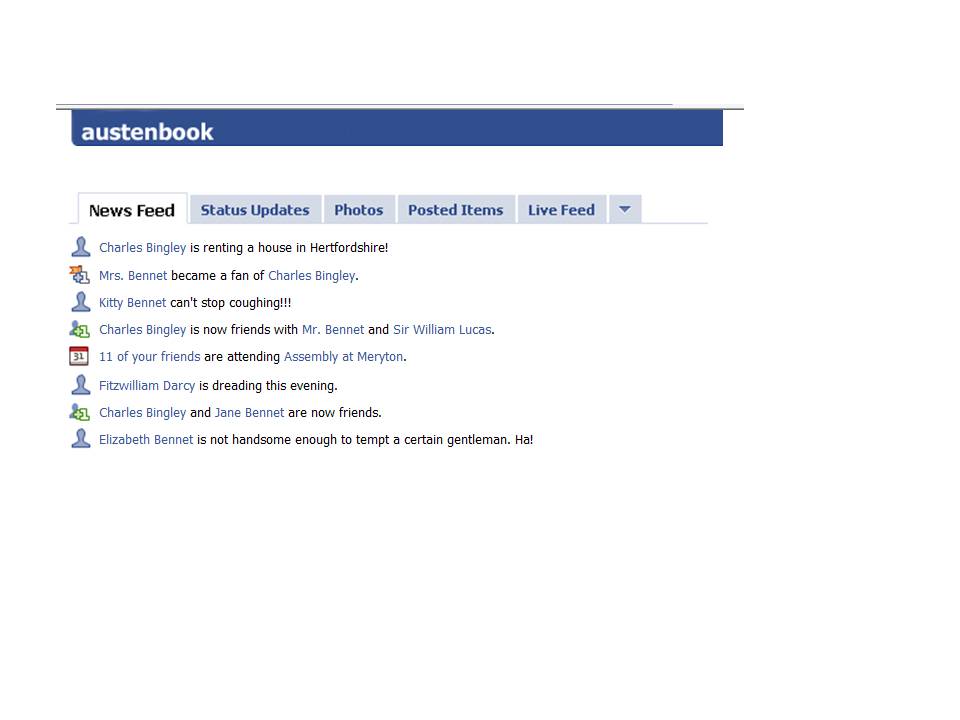Select the News Feed tab
This screenshot has width=960, height=720.
coord(132,210)
